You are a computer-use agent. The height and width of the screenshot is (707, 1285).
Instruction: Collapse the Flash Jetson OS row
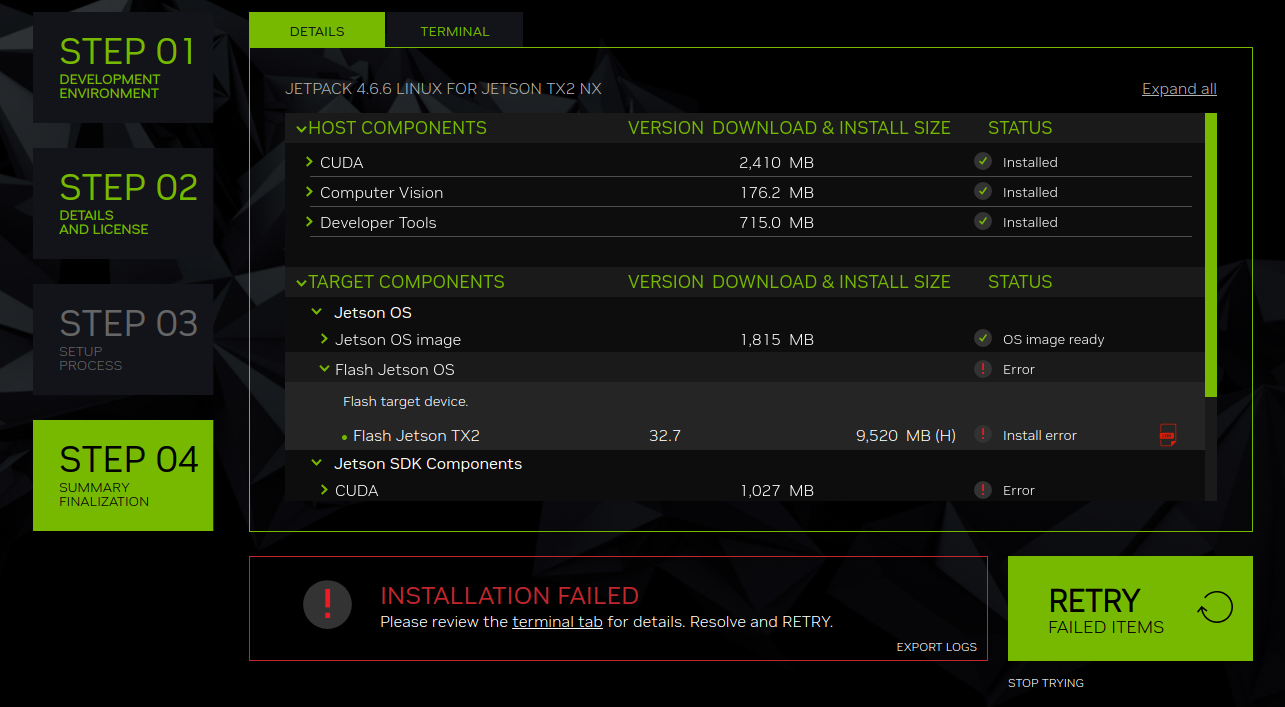point(324,369)
